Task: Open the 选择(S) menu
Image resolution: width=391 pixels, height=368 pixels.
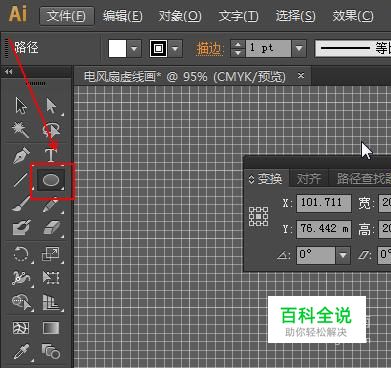Action: [x=295, y=16]
